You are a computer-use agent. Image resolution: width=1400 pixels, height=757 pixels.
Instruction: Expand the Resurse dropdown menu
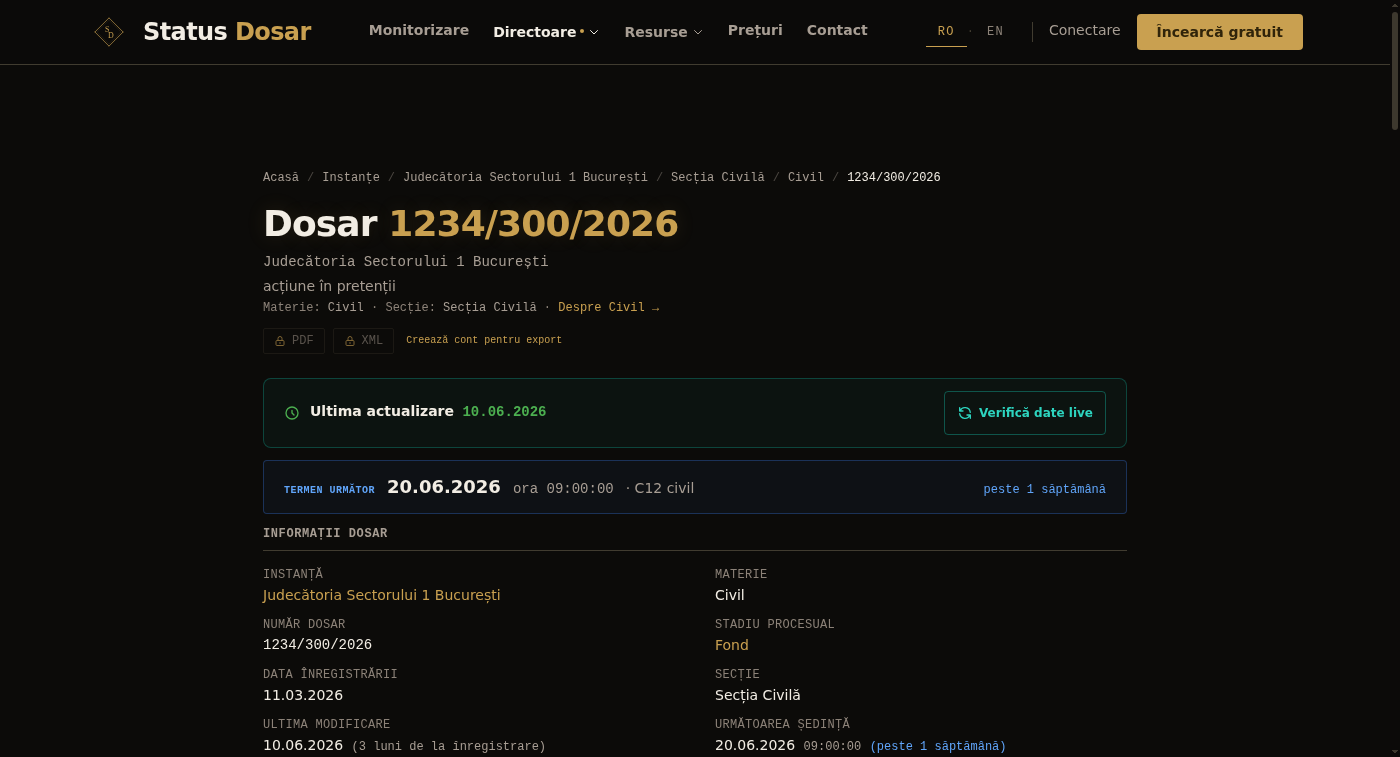point(664,32)
